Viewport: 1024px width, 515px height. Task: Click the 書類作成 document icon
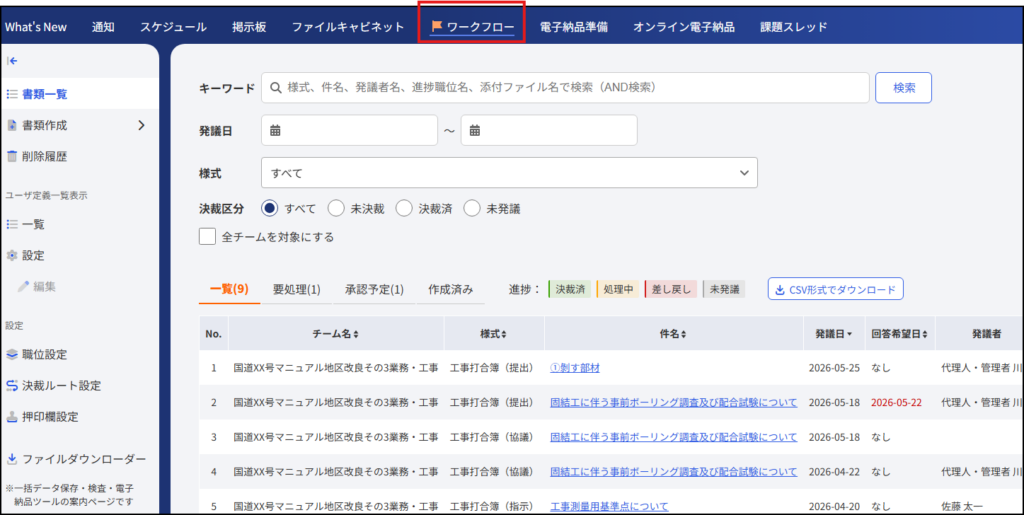coord(12,125)
